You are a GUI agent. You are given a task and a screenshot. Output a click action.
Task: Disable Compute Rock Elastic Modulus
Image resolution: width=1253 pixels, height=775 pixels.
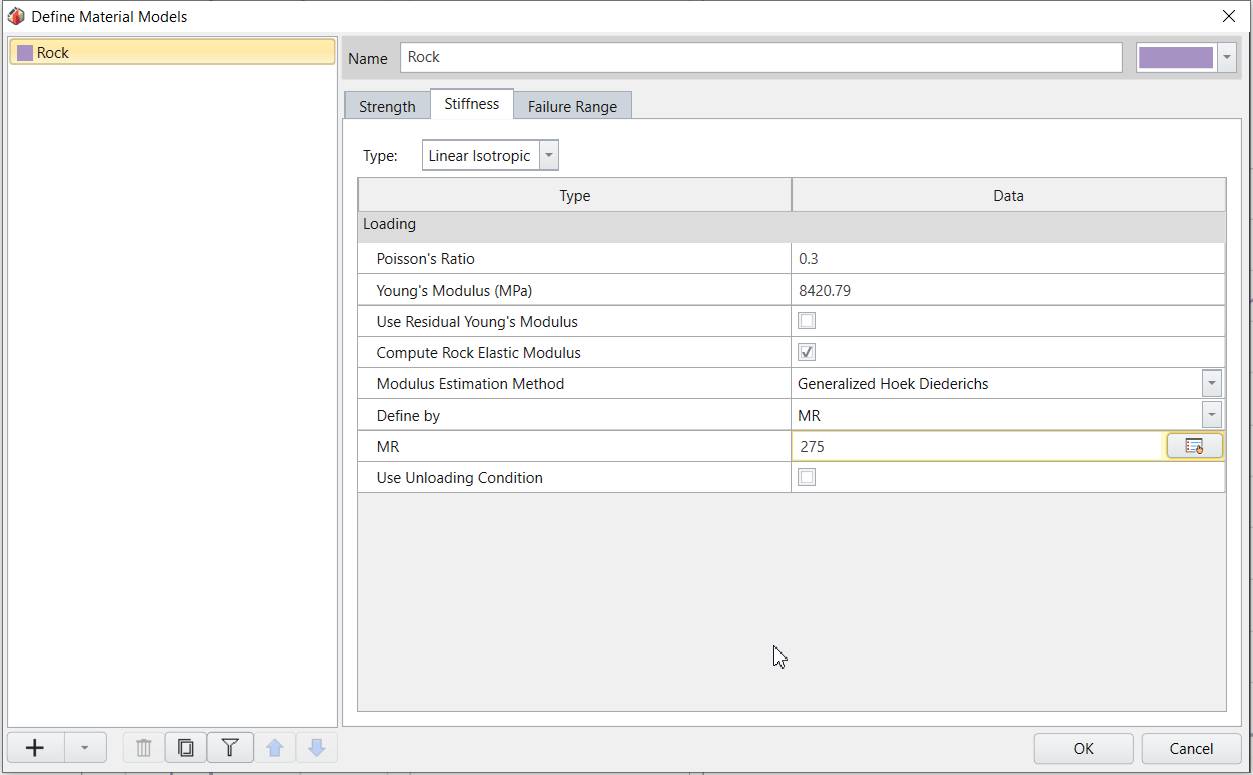[x=807, y=351]
